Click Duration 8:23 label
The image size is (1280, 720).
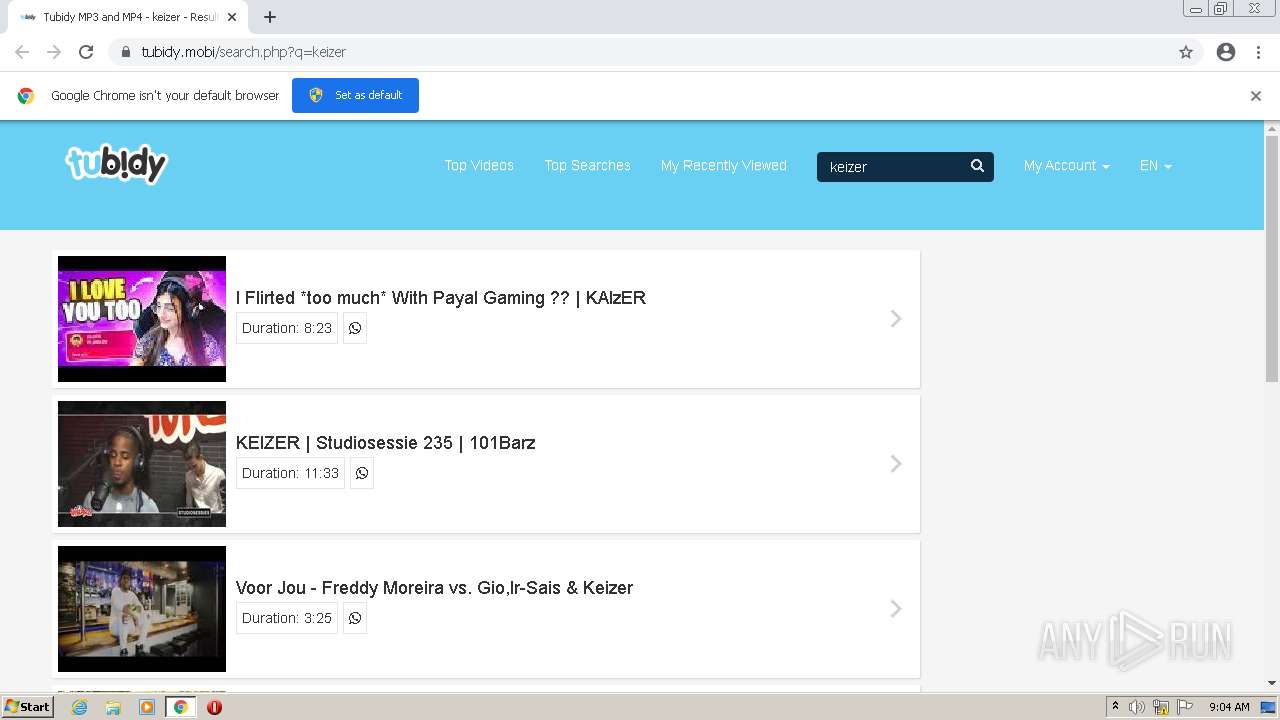(x=287, y=328)
